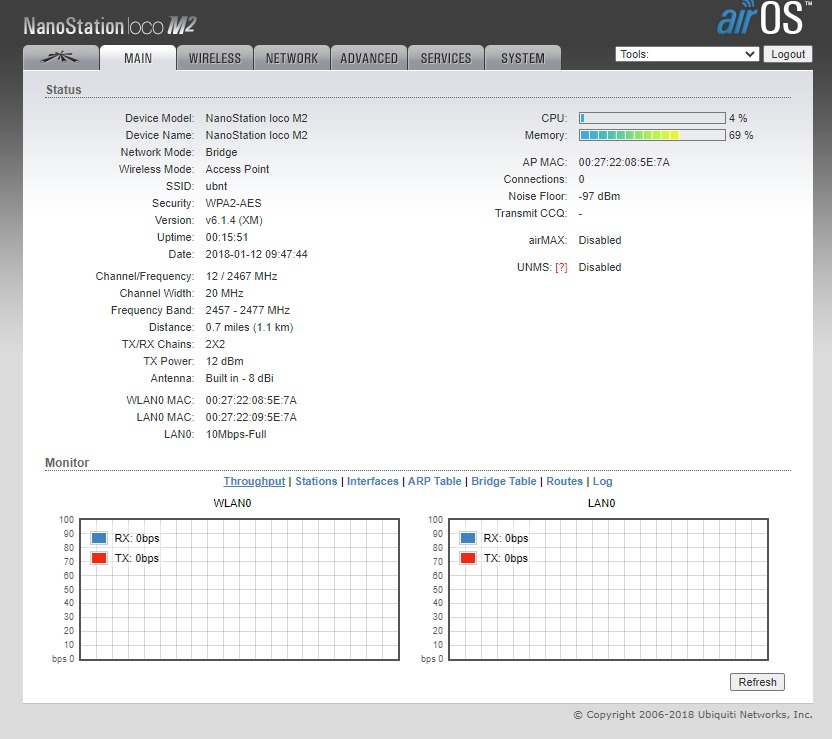
Task: Click the UNMS Disabled value
Action: pos(600,267)
